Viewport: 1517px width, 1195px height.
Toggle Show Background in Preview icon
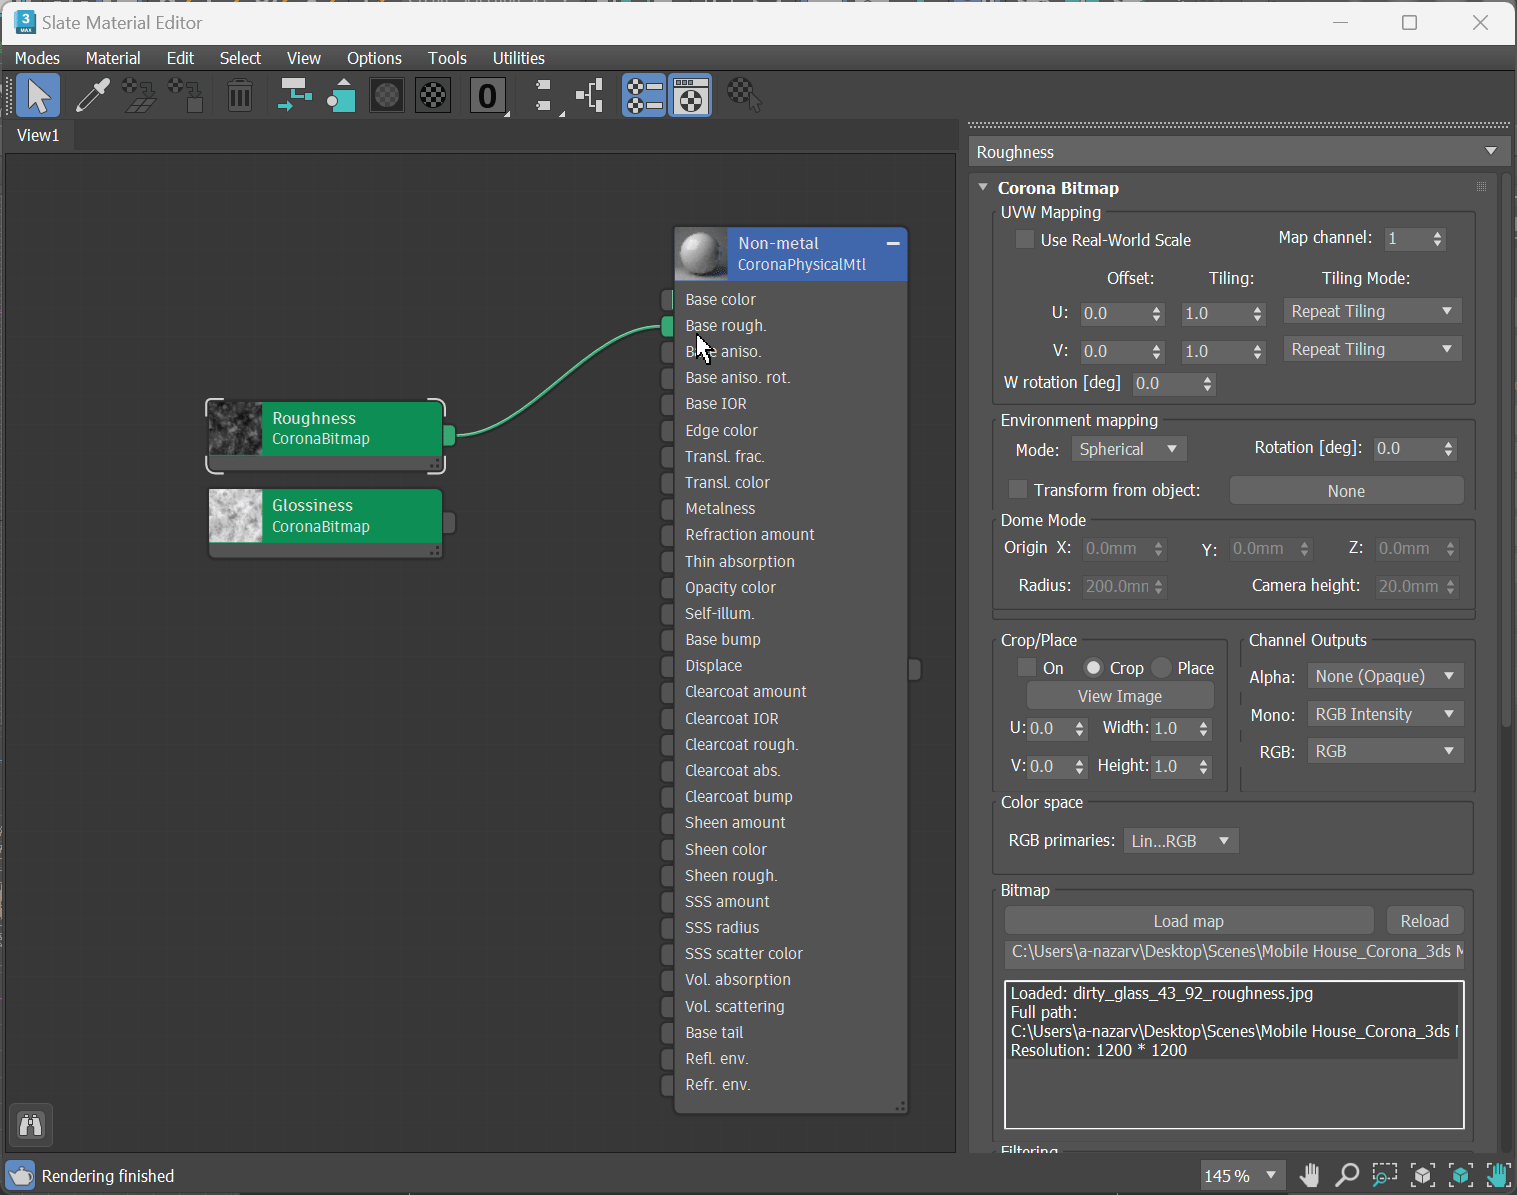433,96
